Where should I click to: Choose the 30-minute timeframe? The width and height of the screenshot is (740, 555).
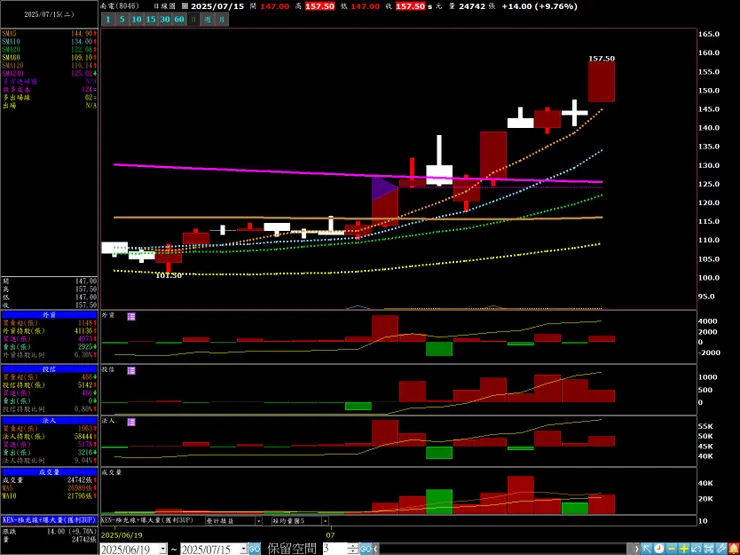[x=165, y=19]
